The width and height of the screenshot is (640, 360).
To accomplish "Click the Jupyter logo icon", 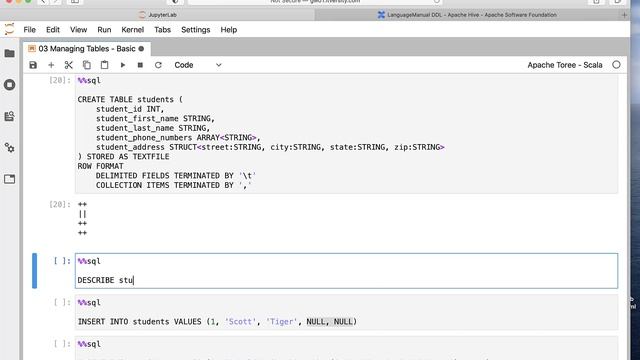I will point(9,29).
